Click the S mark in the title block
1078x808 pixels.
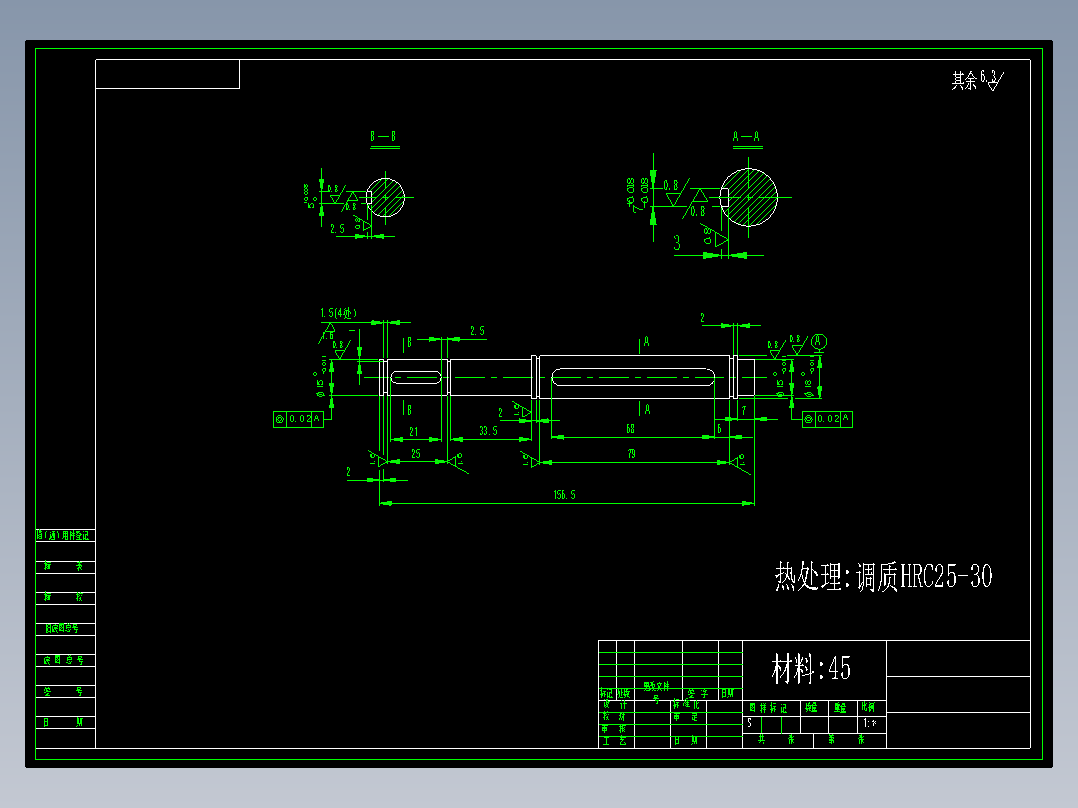coord(749,723)
